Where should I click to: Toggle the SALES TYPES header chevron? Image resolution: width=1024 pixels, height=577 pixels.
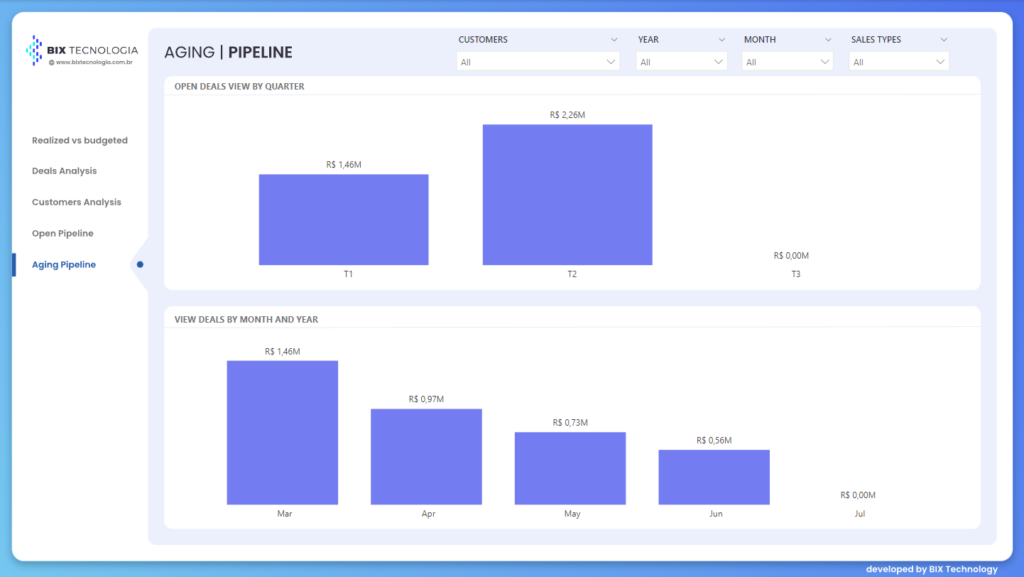(x=943, y=40)
